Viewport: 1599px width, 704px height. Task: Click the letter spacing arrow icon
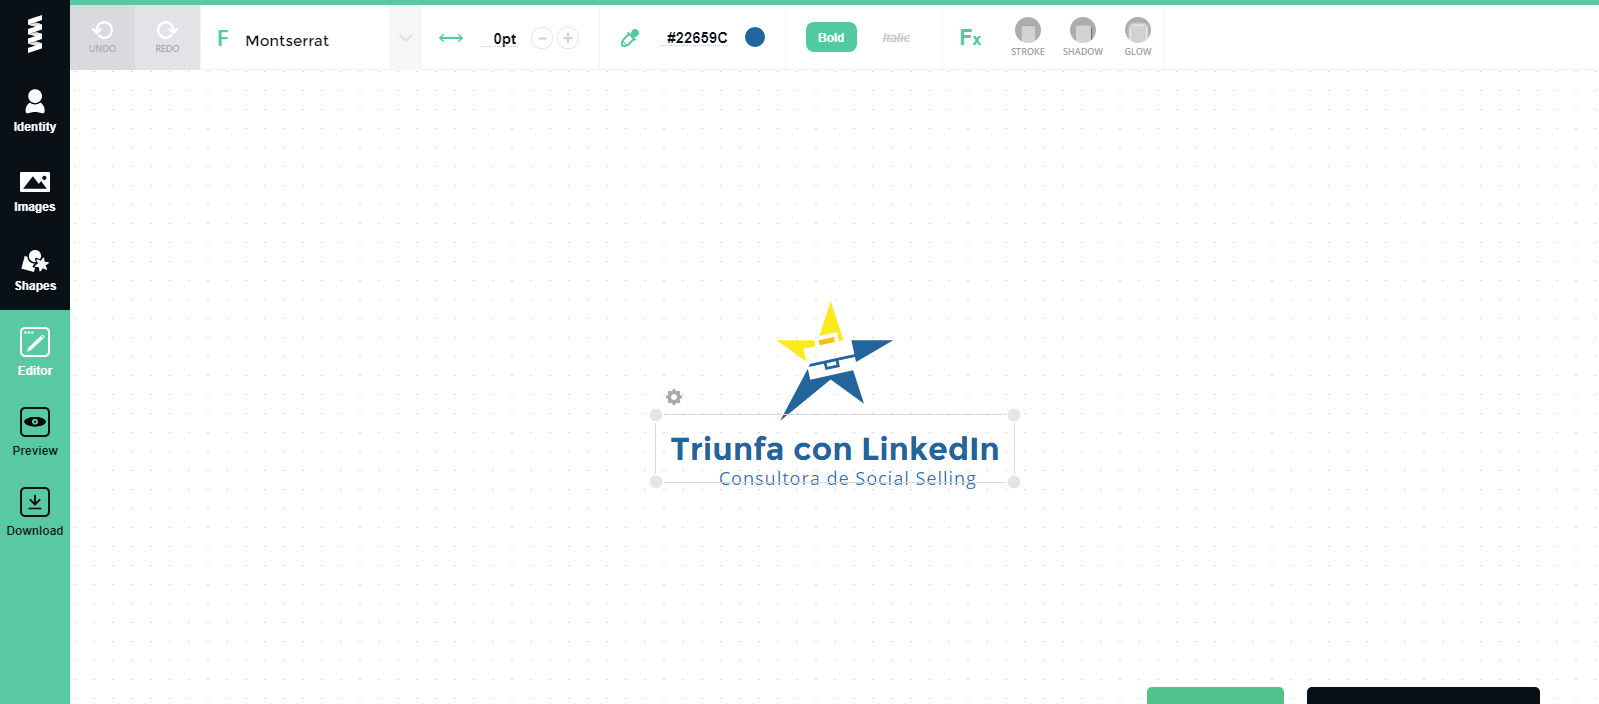click(x=451, y=38)
